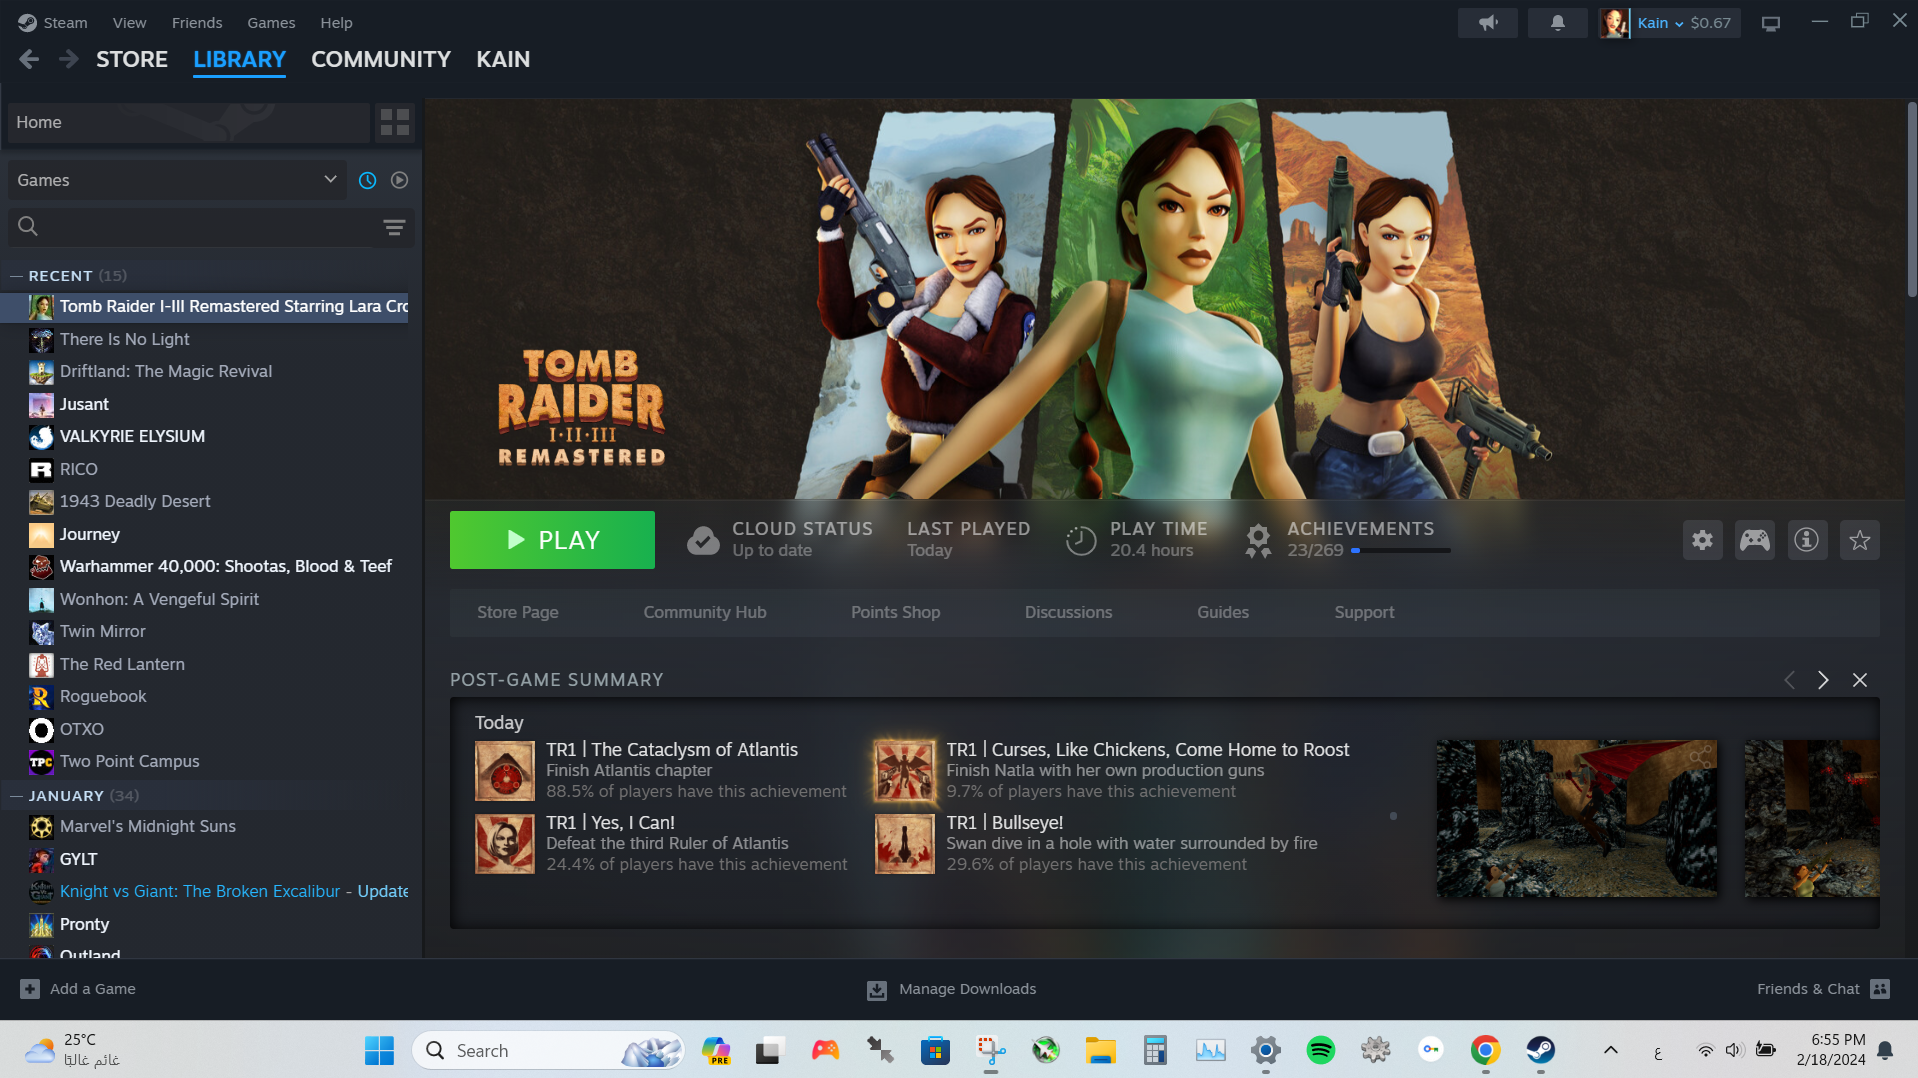Open the Windows Start menu
The image size is (1918, 1078).
pyautogui.click(x=379, y=1050)
